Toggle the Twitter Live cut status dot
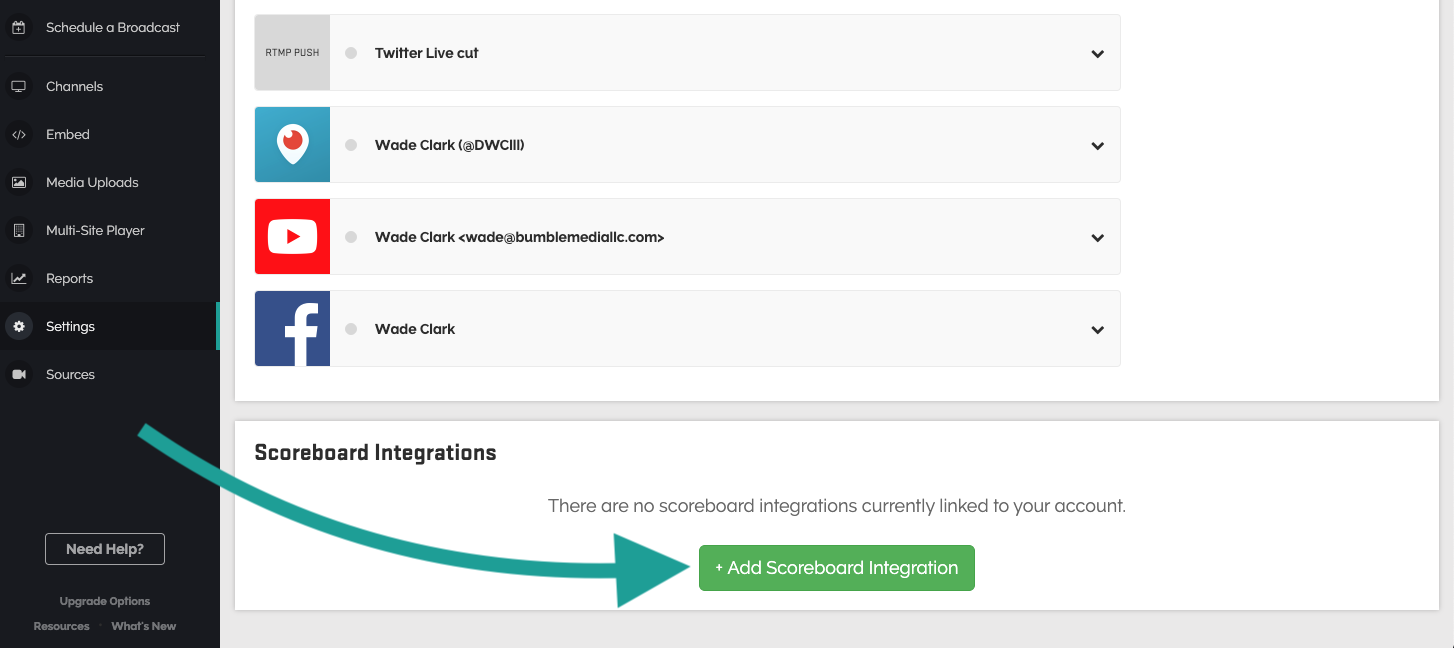This screenshot has width=1454, height=648. pyautogui.click(x=351, y=53)
